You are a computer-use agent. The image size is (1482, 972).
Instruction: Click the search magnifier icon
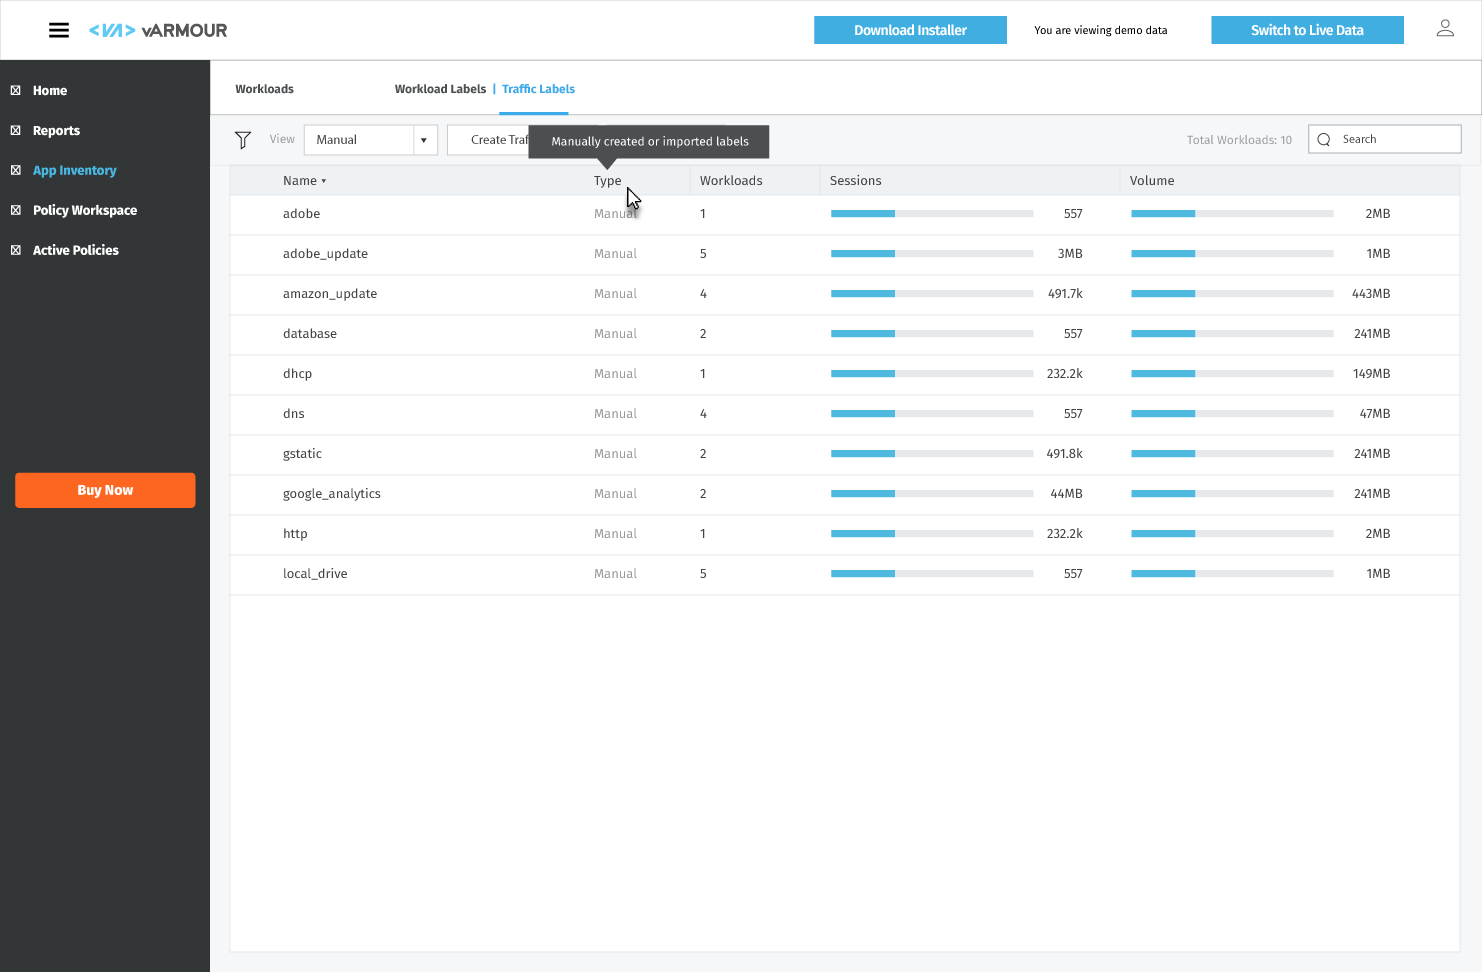pos(1324,140)
